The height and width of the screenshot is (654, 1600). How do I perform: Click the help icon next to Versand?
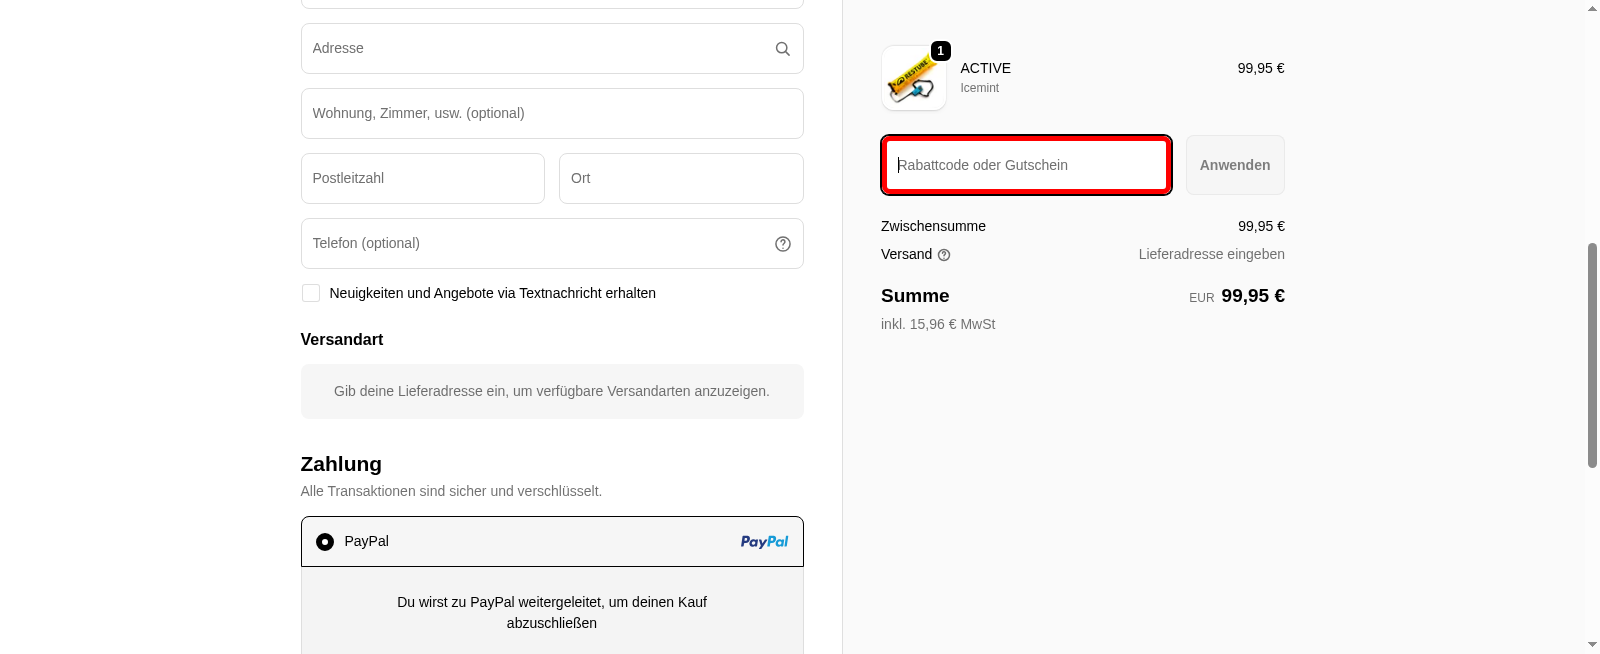(x=945, y=254)
